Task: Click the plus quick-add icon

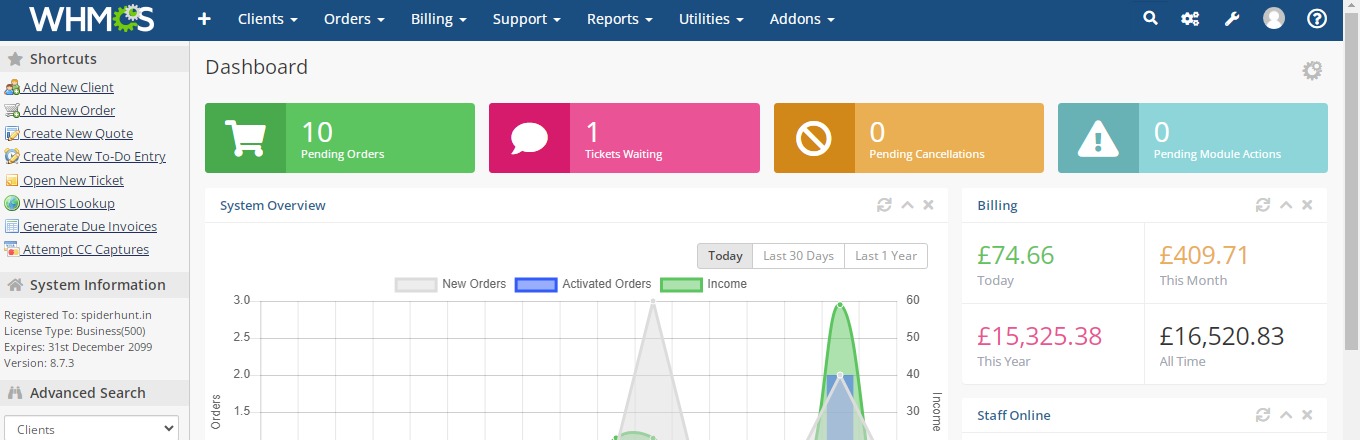Action: coord(204,19)
